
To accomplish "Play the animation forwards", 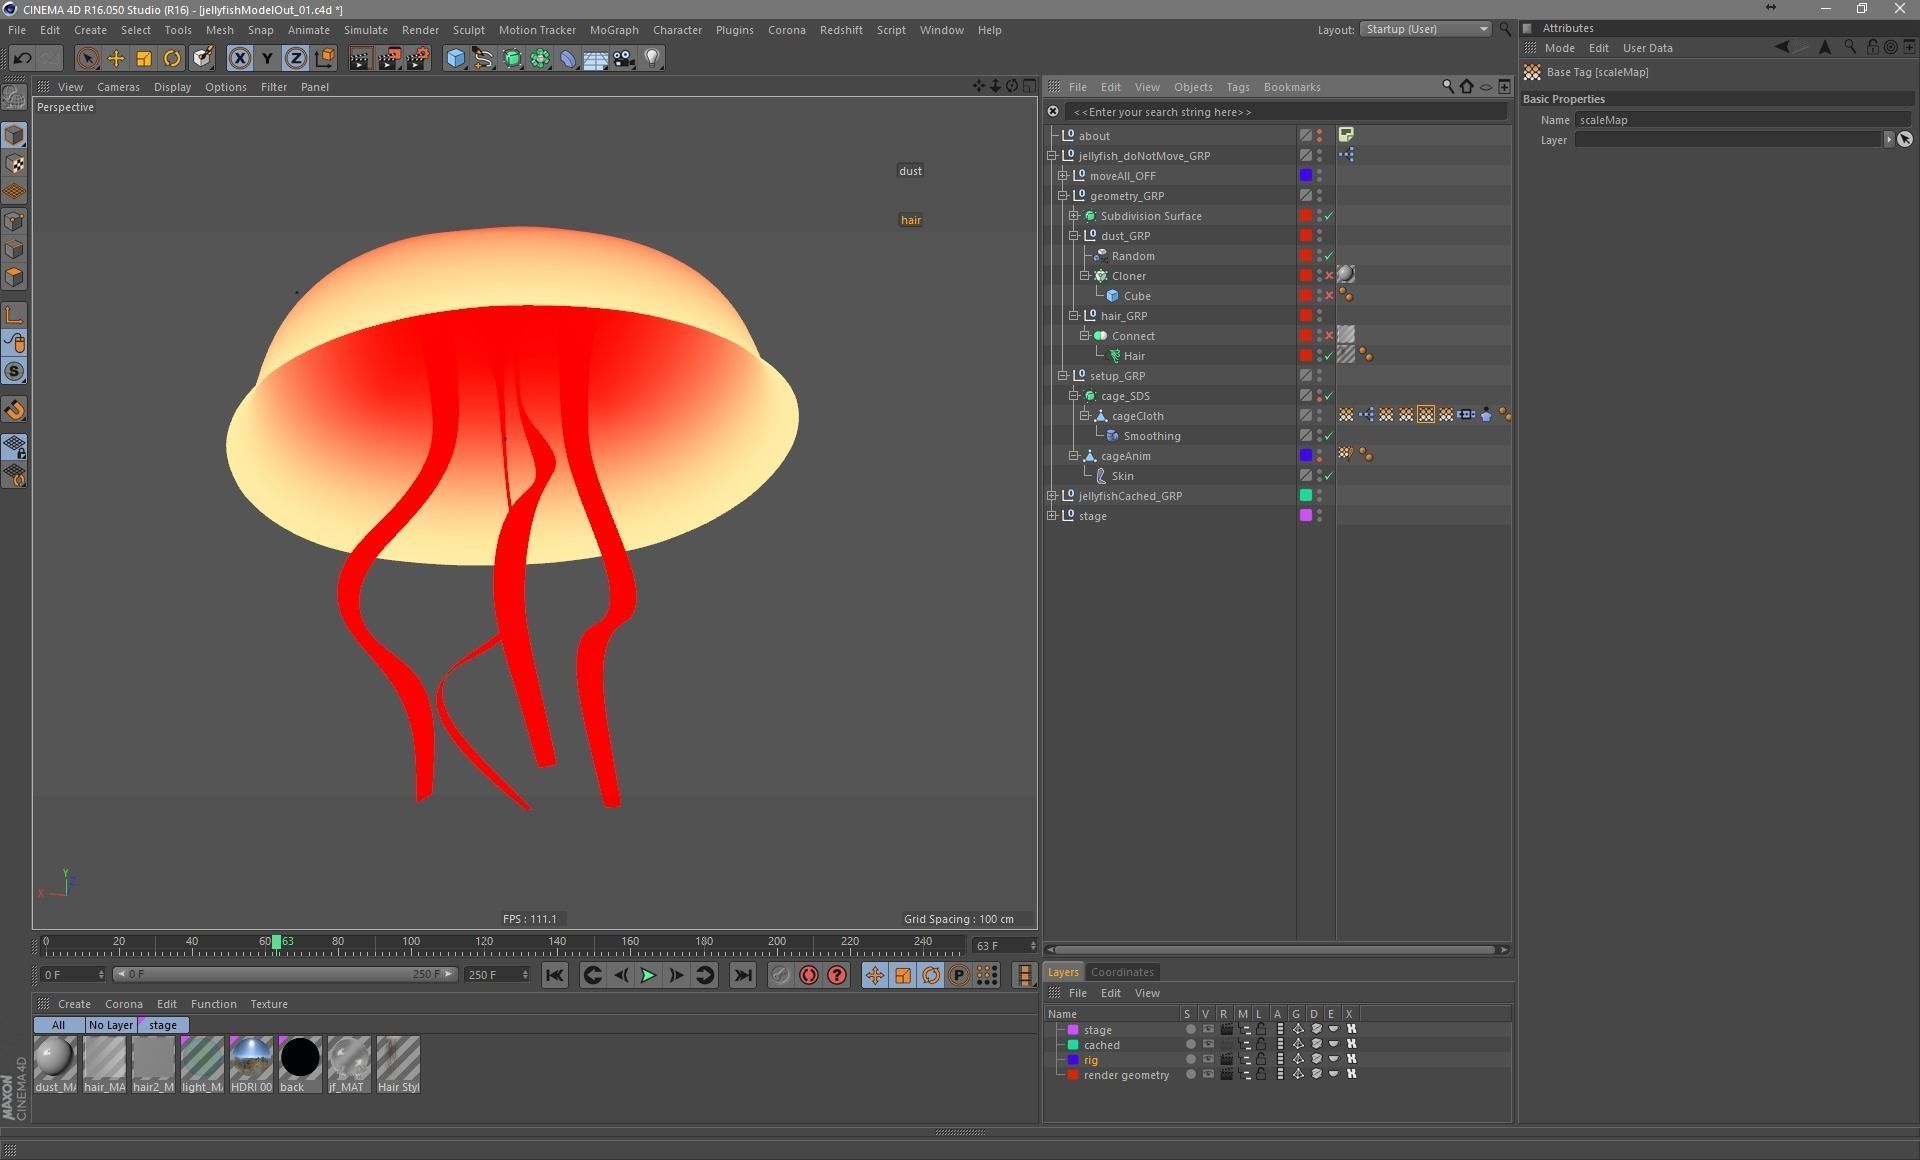I will click(648, 975).
